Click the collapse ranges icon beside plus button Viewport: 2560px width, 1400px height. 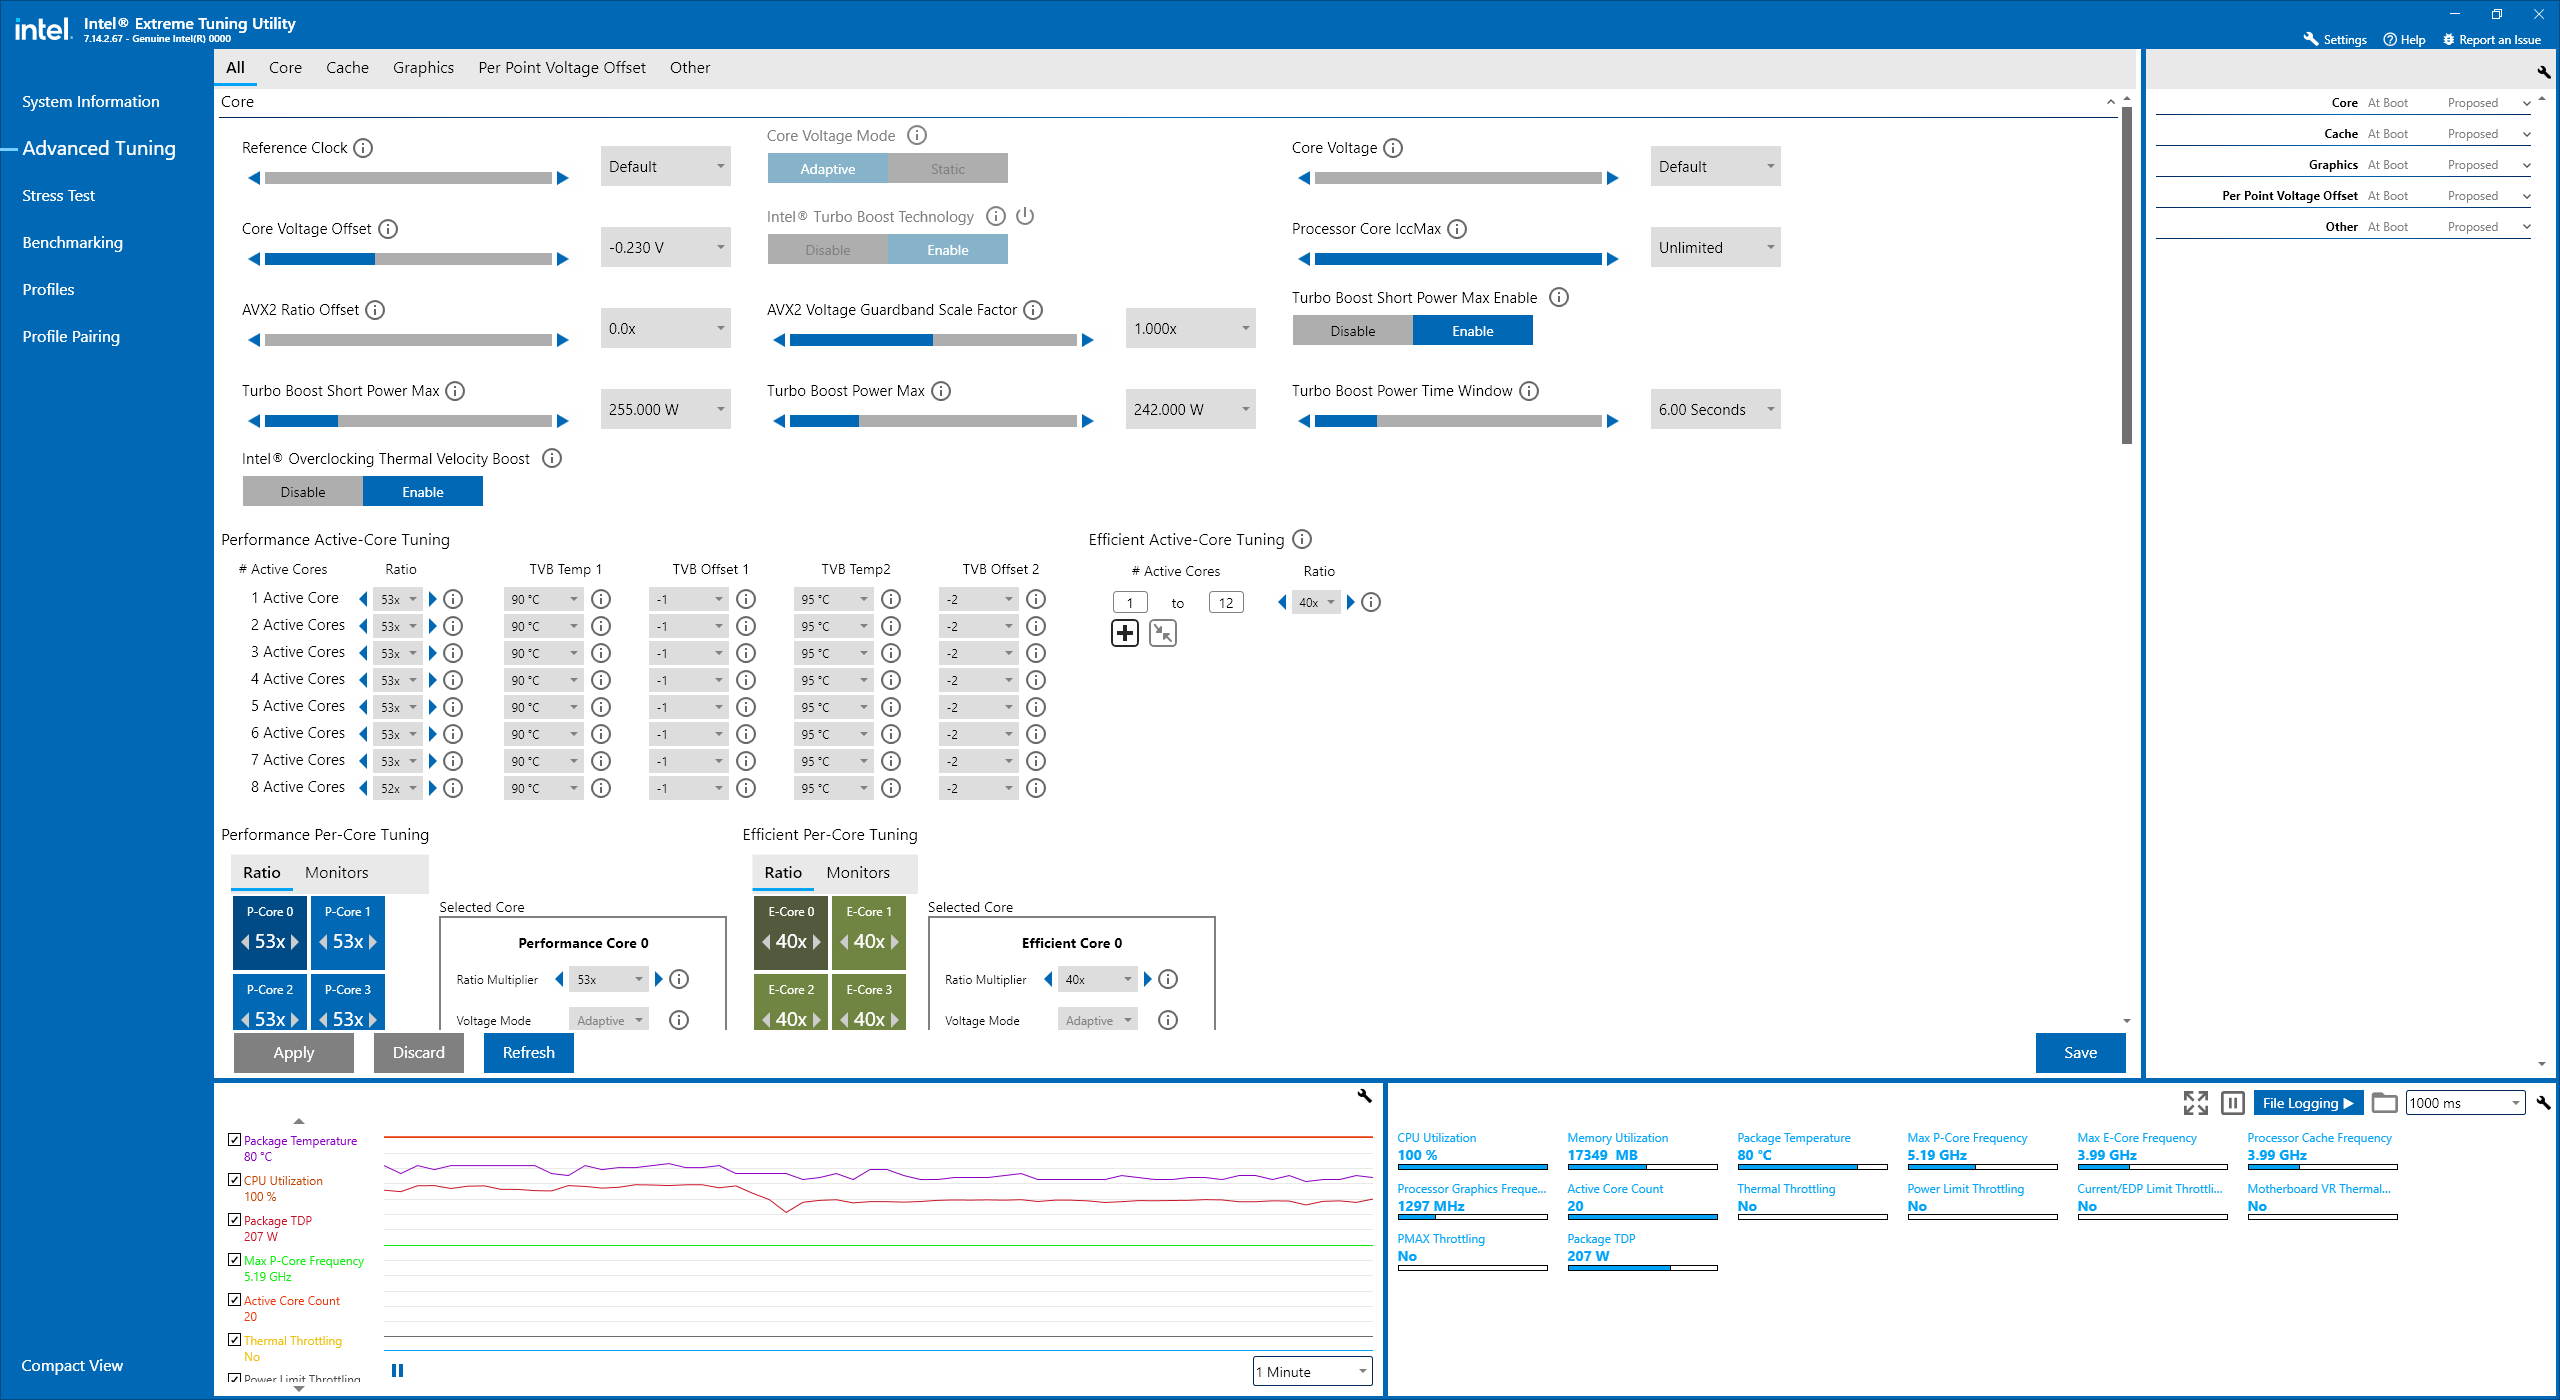click(1162, 633)
